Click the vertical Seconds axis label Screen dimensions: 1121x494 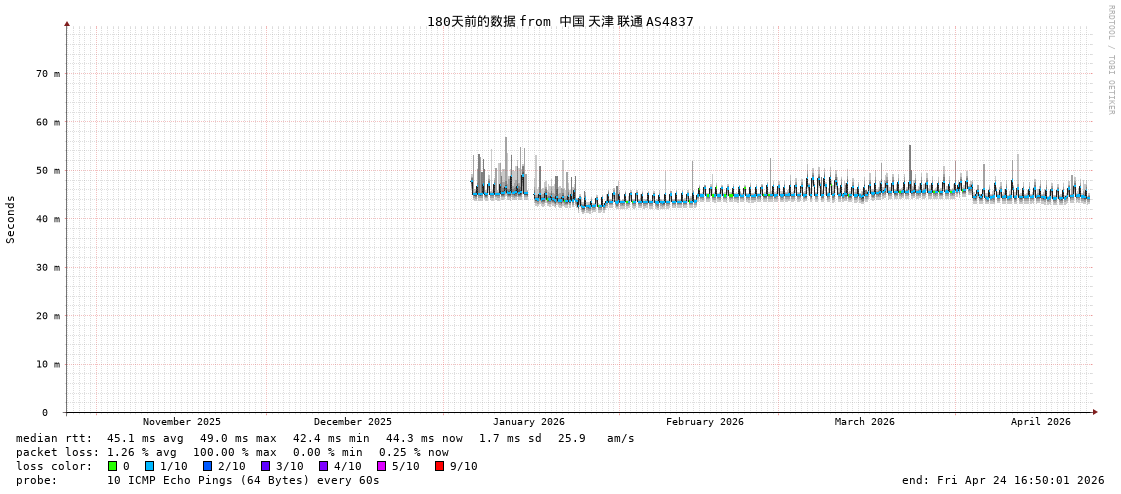click(x=11, y=219)
